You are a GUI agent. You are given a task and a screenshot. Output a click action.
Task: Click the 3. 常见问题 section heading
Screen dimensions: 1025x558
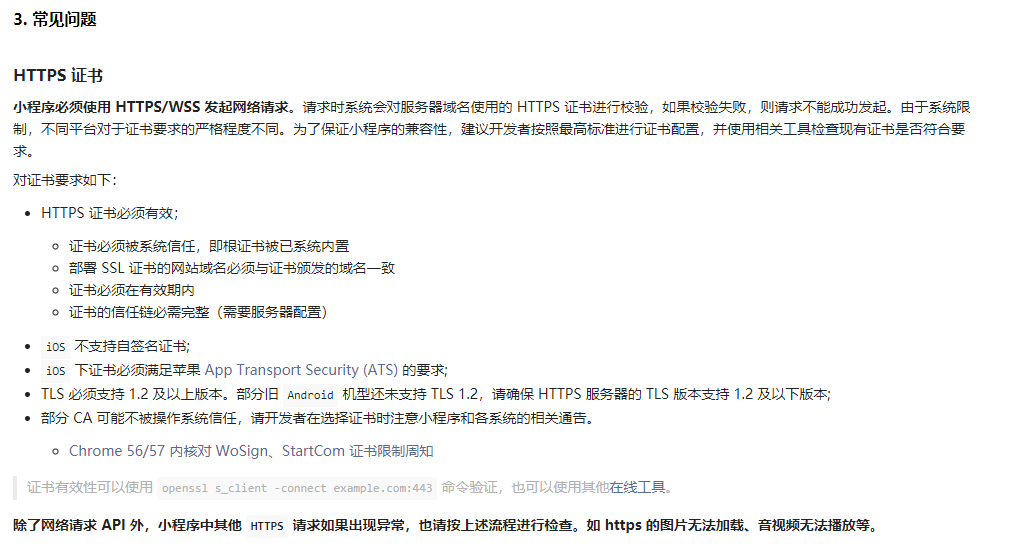point(55,20)
